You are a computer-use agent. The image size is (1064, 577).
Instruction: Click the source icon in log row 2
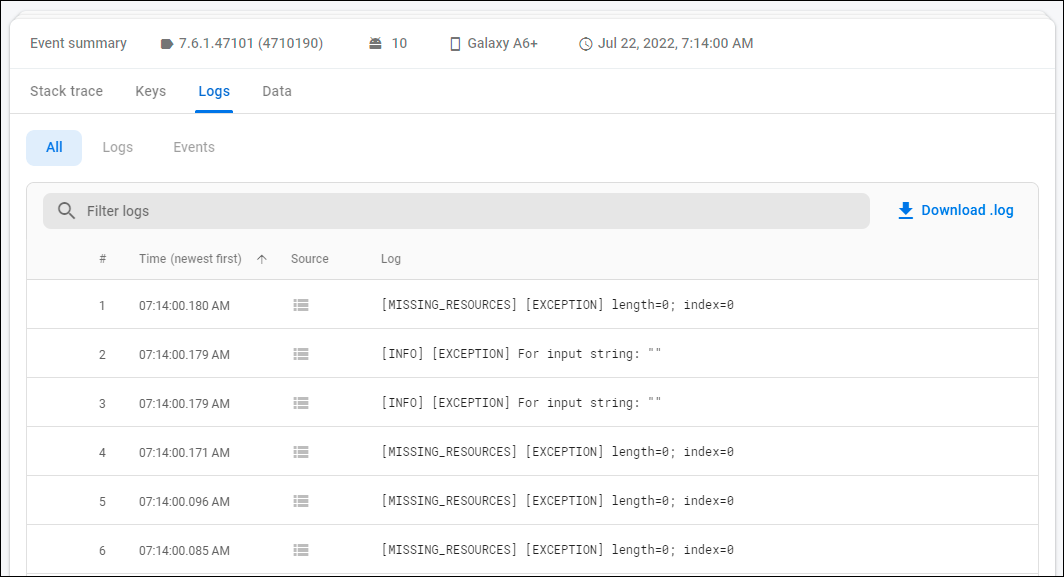click(x=301, y=354)
